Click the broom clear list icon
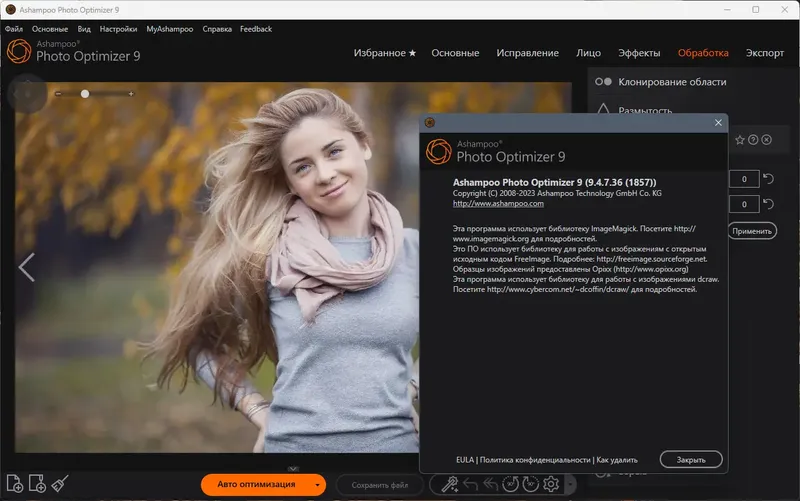The width and height of the screenshot is (800, 501). [x=60, y=483]
